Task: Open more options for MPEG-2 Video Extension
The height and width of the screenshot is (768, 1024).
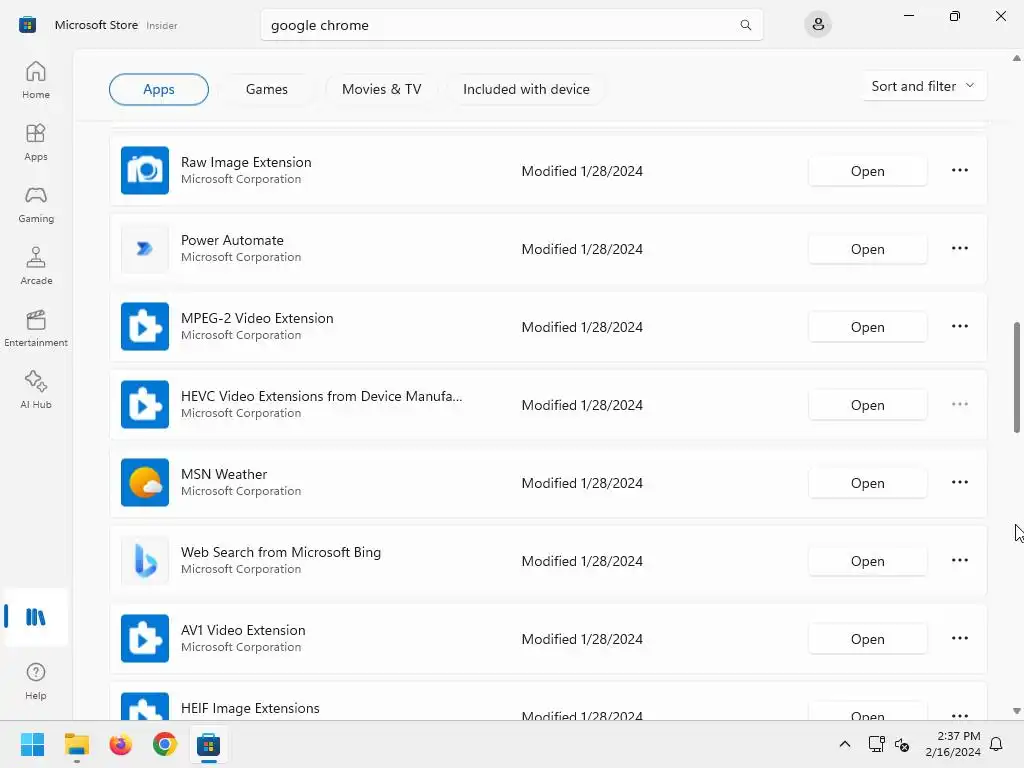Action: point(959,327)
